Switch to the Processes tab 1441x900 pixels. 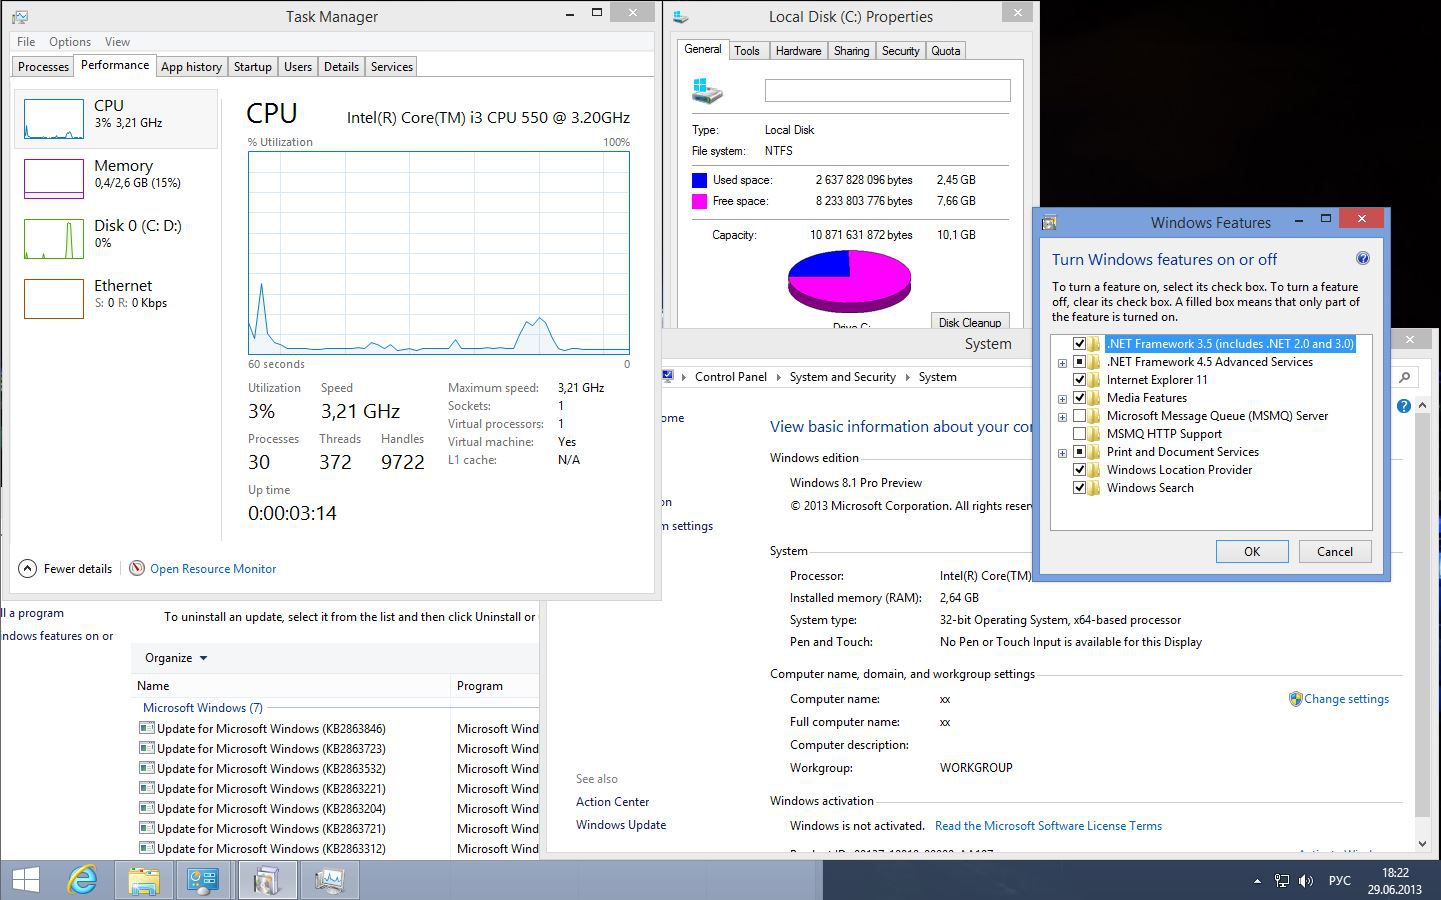(x=44, y=67)
